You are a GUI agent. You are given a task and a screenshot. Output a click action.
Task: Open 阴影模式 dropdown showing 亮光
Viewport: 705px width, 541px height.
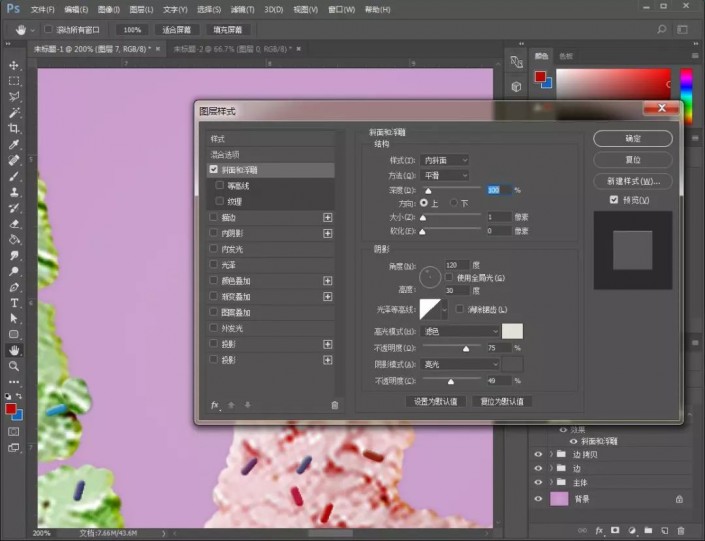(460, 364)
